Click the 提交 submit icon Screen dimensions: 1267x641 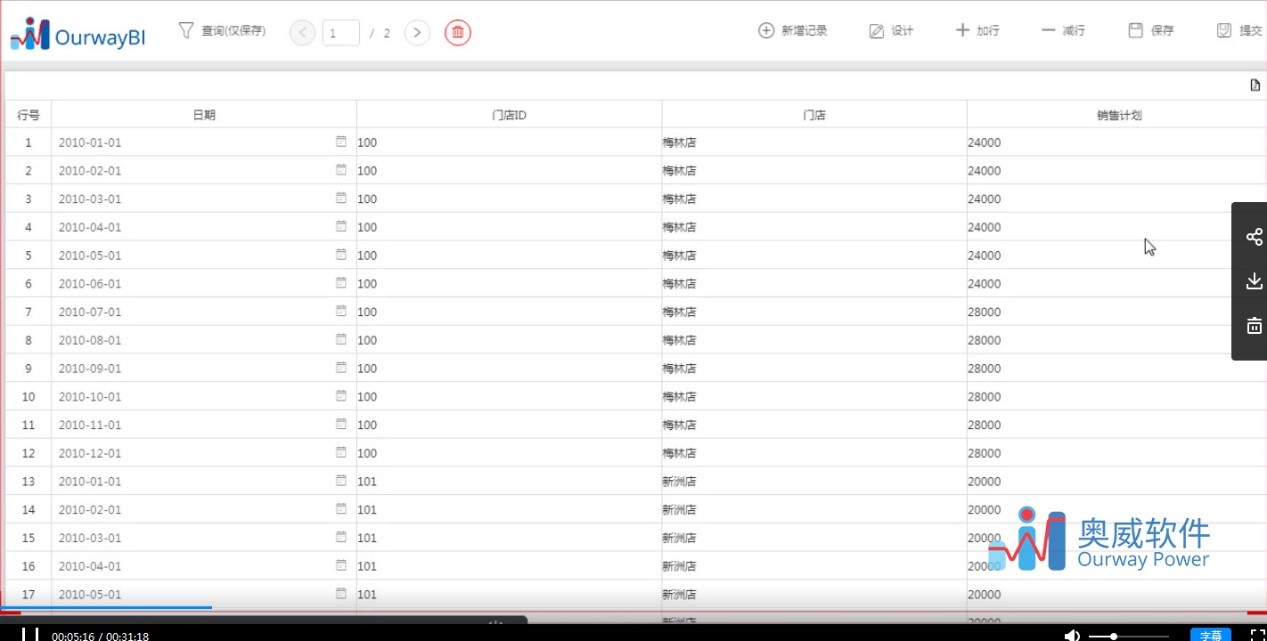click(x=1224, y=30)
